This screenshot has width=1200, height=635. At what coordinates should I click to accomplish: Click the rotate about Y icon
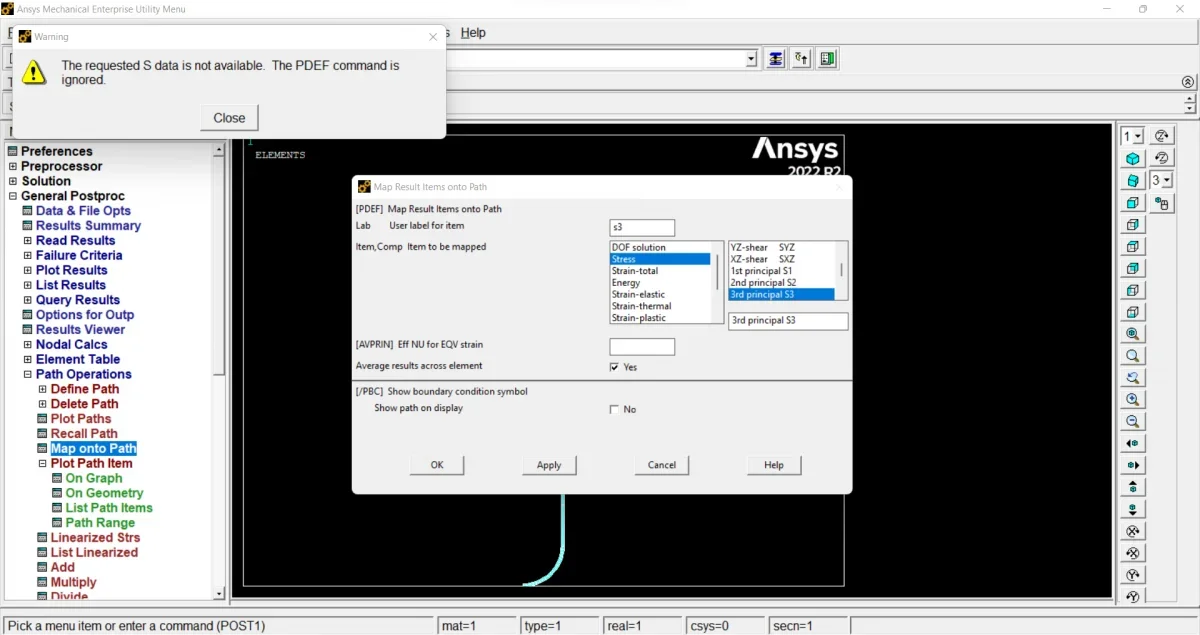click(1132, 575)
